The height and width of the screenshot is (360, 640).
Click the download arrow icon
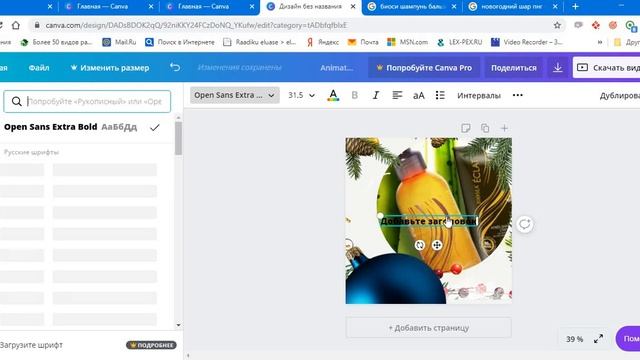[558, 68]
